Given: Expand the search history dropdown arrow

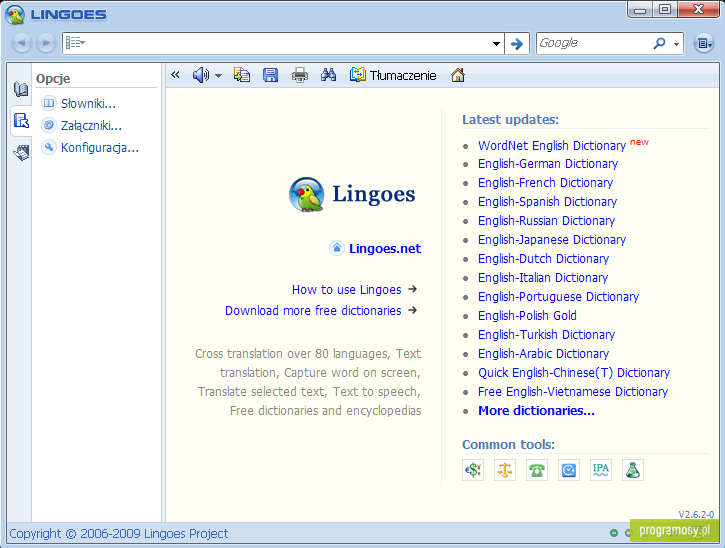Looking at the screenshot, I should (496, 43).
